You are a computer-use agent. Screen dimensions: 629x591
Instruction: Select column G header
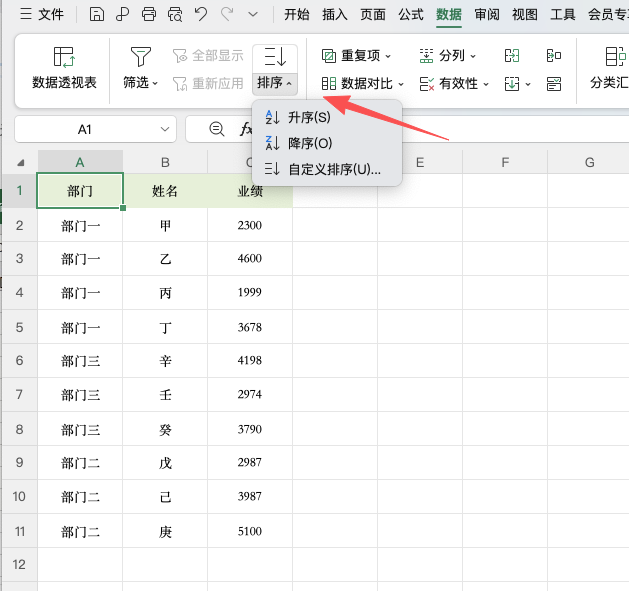pos(589,162)
